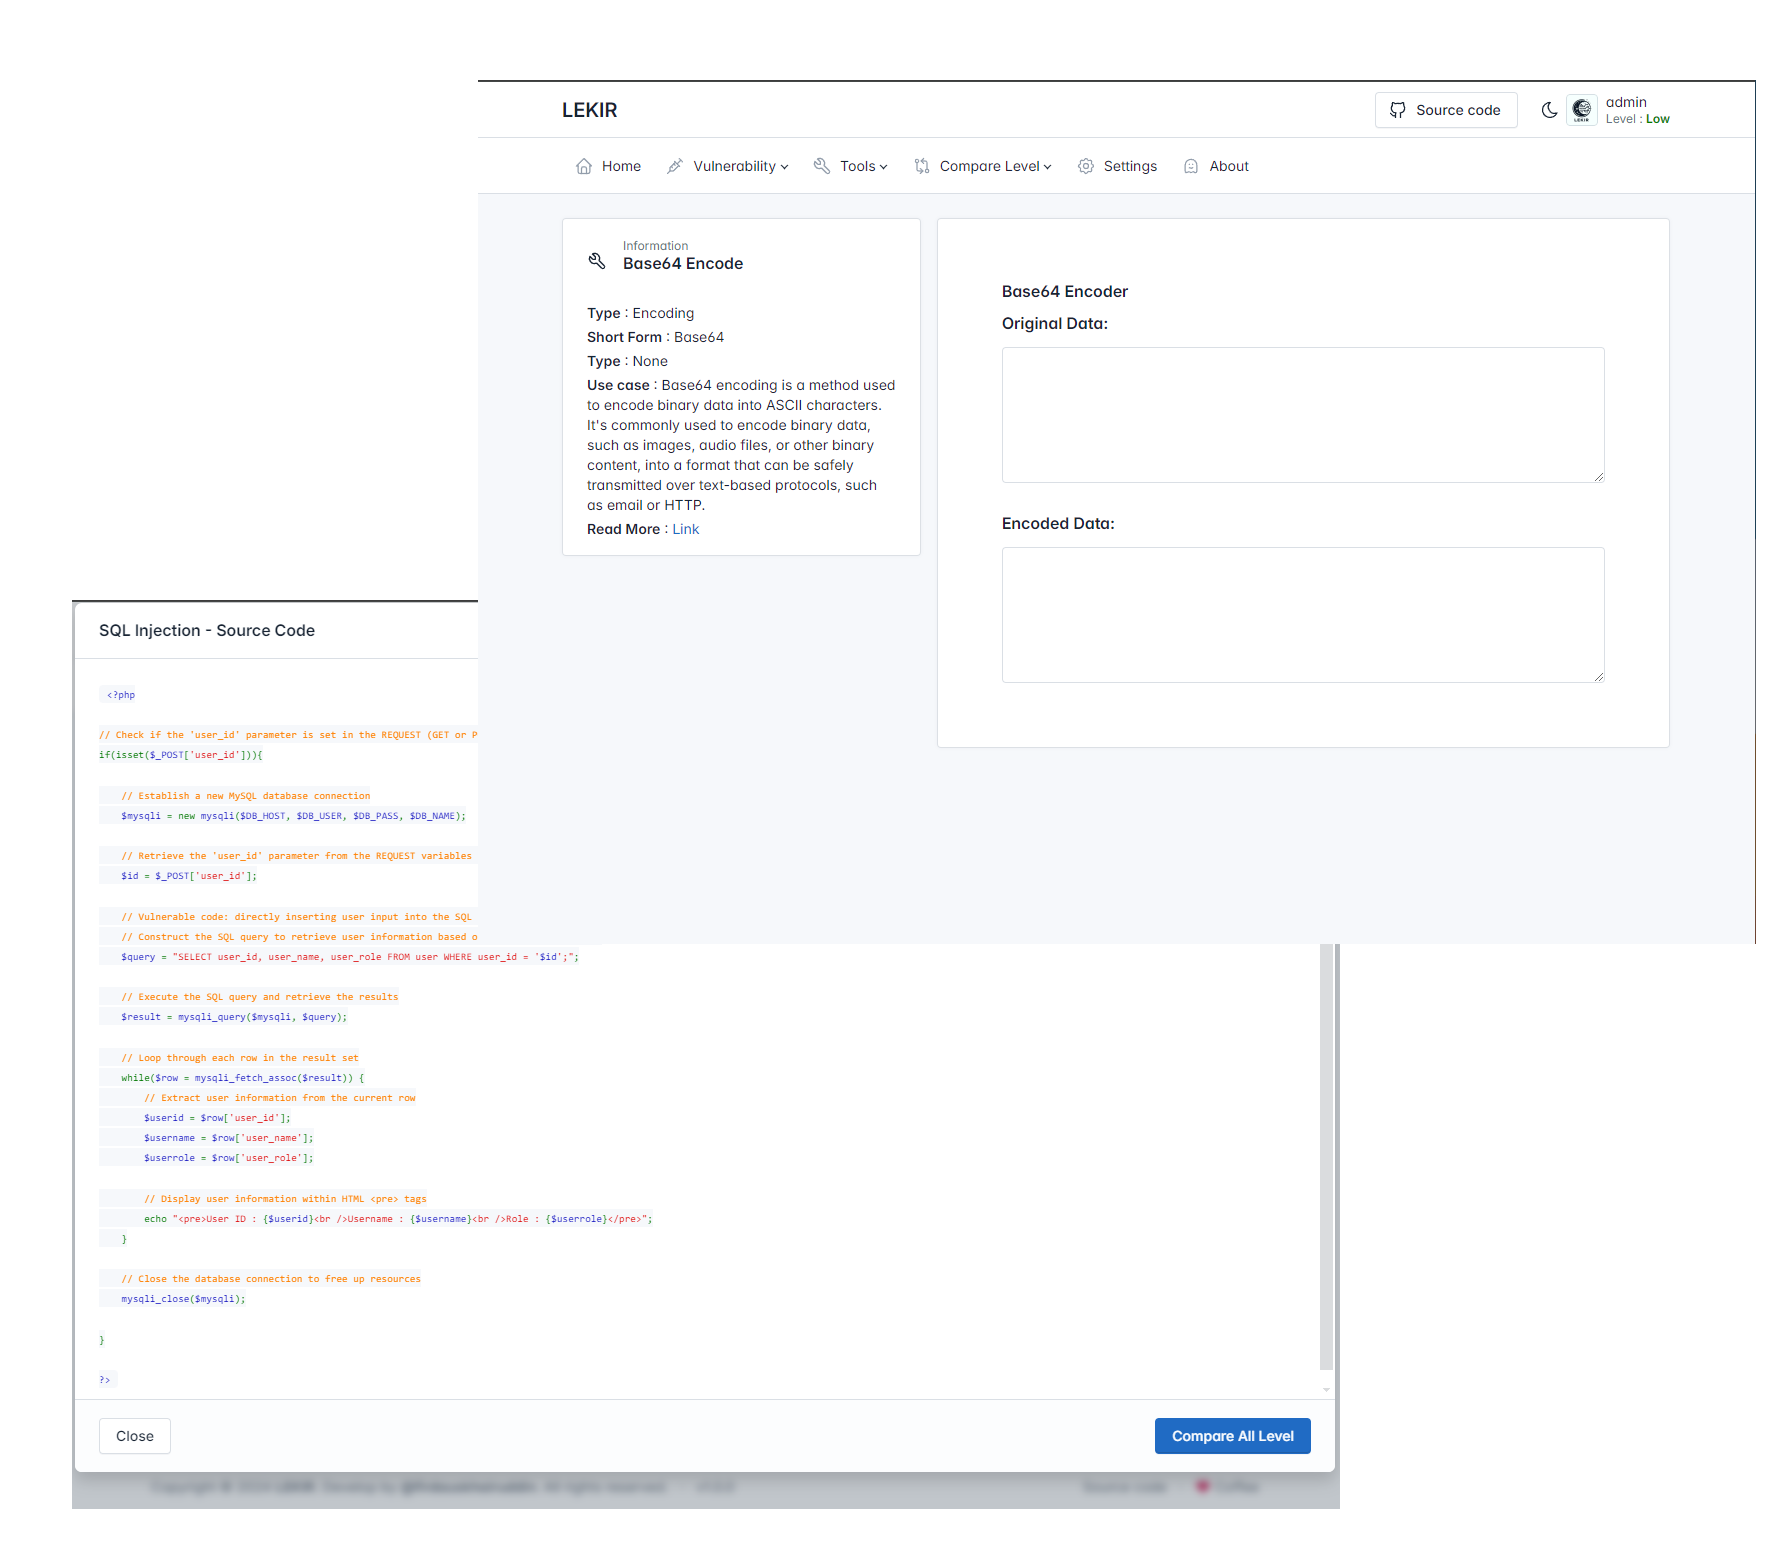This screenshot has height=1550, width=1774.
Task: Toggle dark mode with the moon icon
Action: pyautogui.click(x=1549, y=110)
